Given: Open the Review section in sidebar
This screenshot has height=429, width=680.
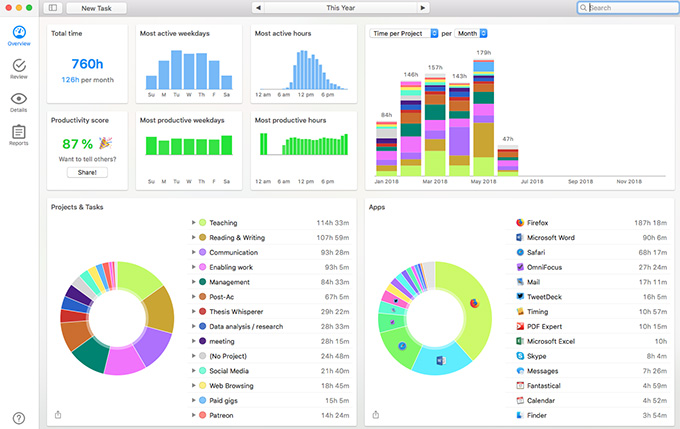Looking at the screenshot, I should tap(19, 68).
